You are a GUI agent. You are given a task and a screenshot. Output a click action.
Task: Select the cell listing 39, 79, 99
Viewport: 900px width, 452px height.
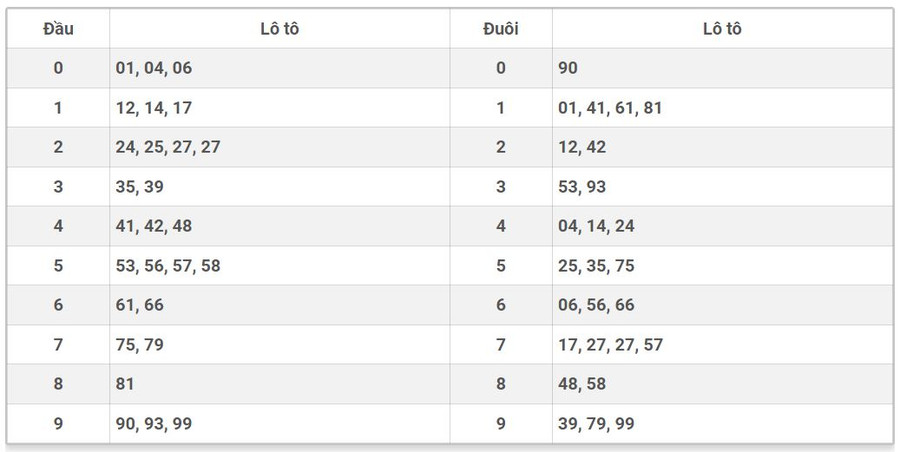point(596,424)
